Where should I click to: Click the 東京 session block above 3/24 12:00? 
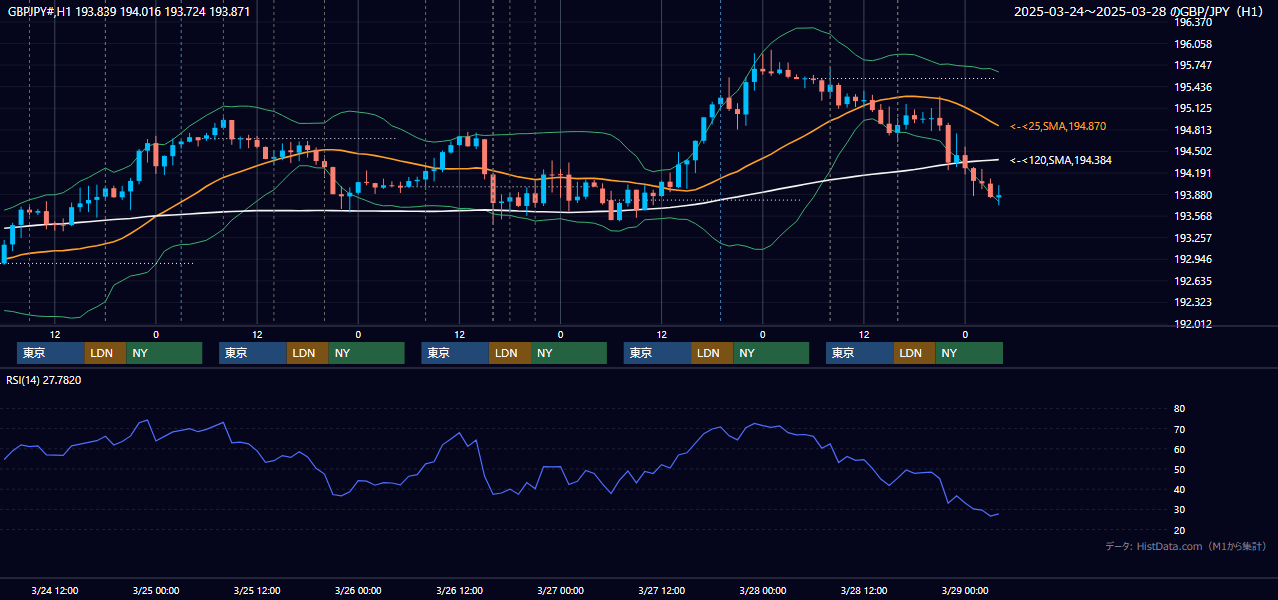click(51, 353)
